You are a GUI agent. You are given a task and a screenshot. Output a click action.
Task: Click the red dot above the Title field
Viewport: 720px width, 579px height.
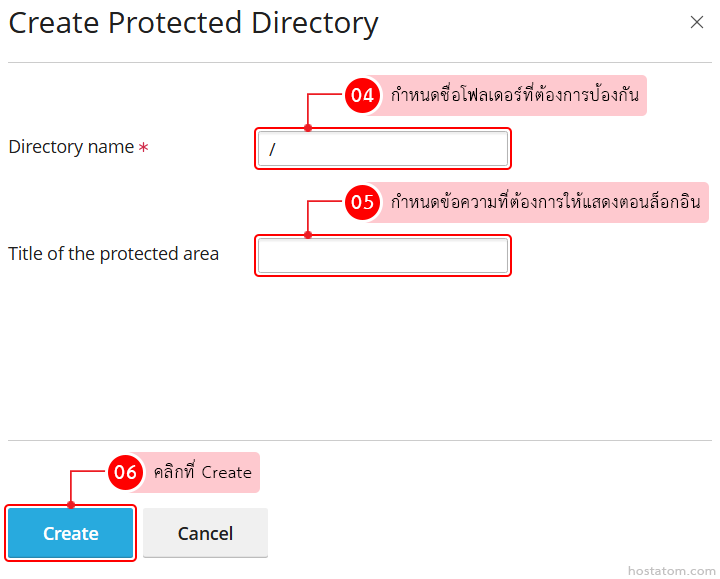[308, 235]
